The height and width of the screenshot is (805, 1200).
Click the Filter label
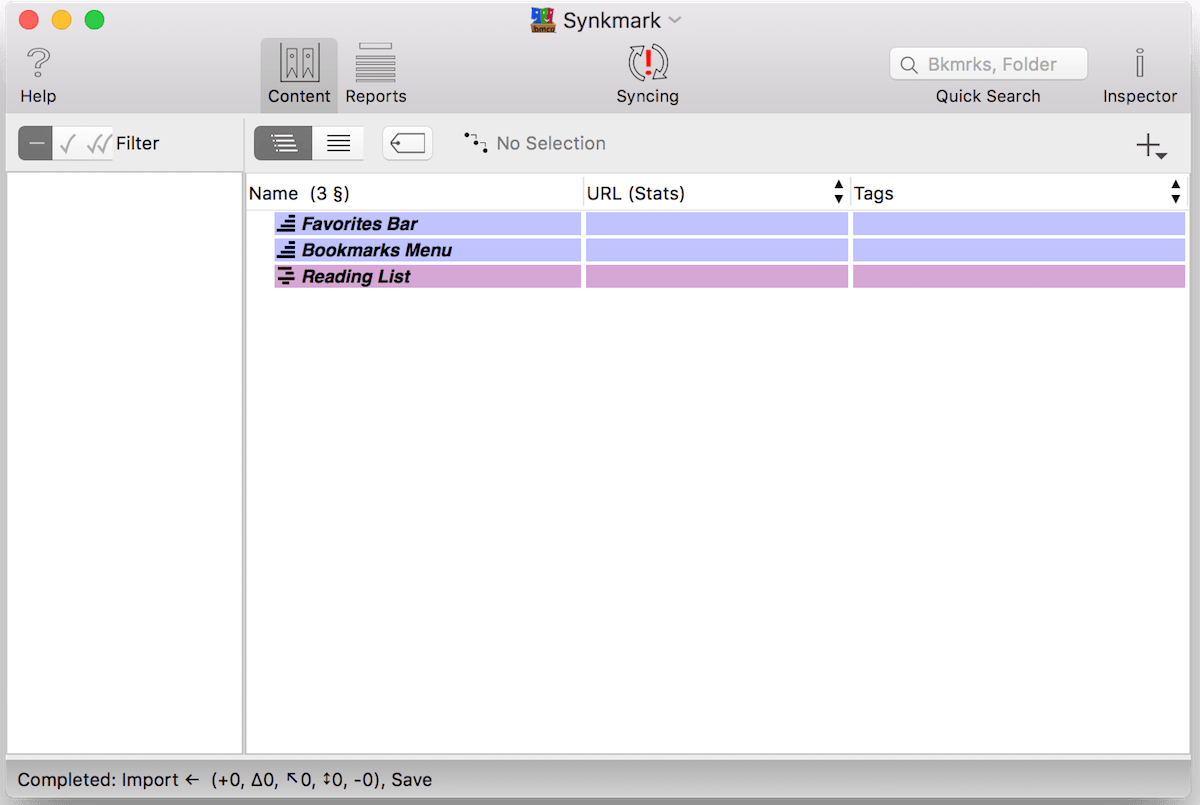point(138,143)
